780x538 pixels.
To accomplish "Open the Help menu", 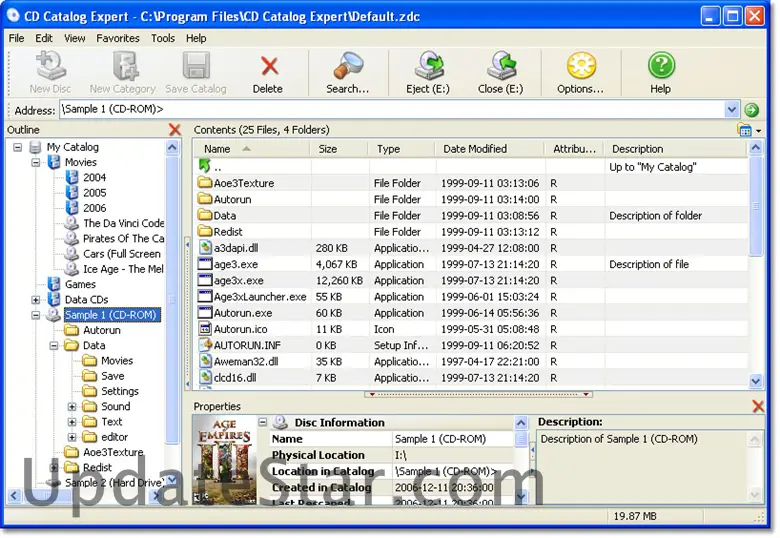I will [x=196, y=38].
